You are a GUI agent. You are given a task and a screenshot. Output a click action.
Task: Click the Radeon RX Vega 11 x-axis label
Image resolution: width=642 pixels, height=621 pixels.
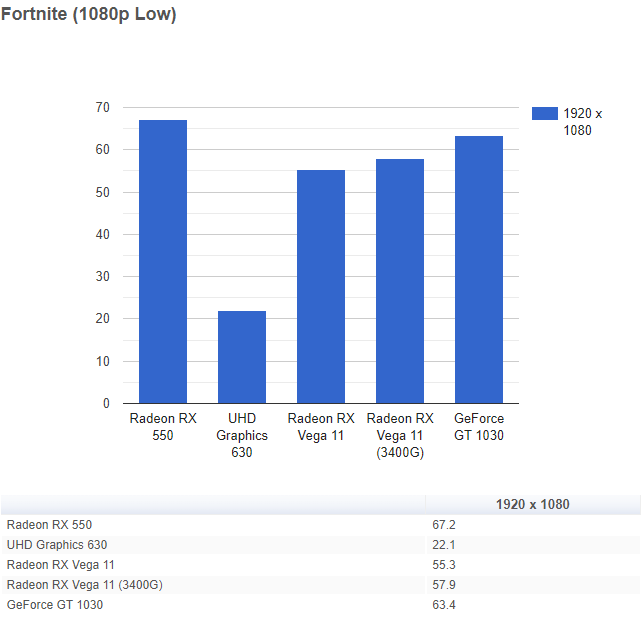point(321,427)
